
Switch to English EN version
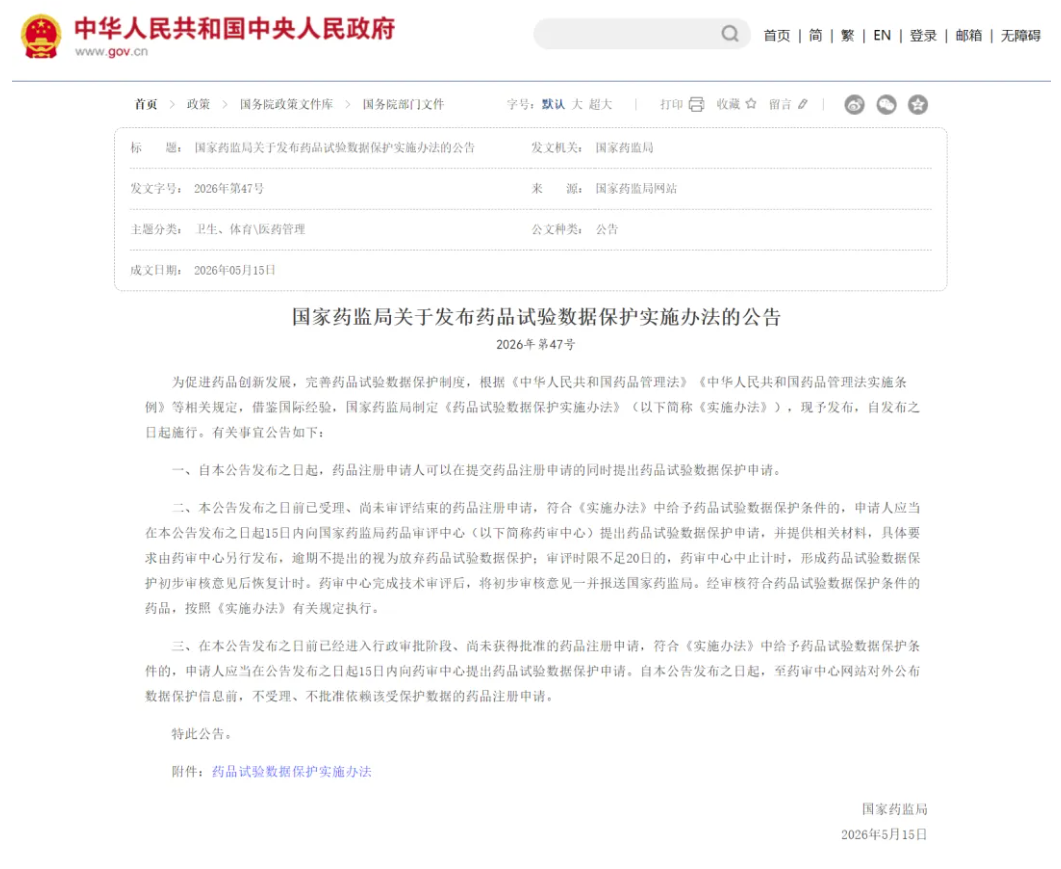point(882,35)
